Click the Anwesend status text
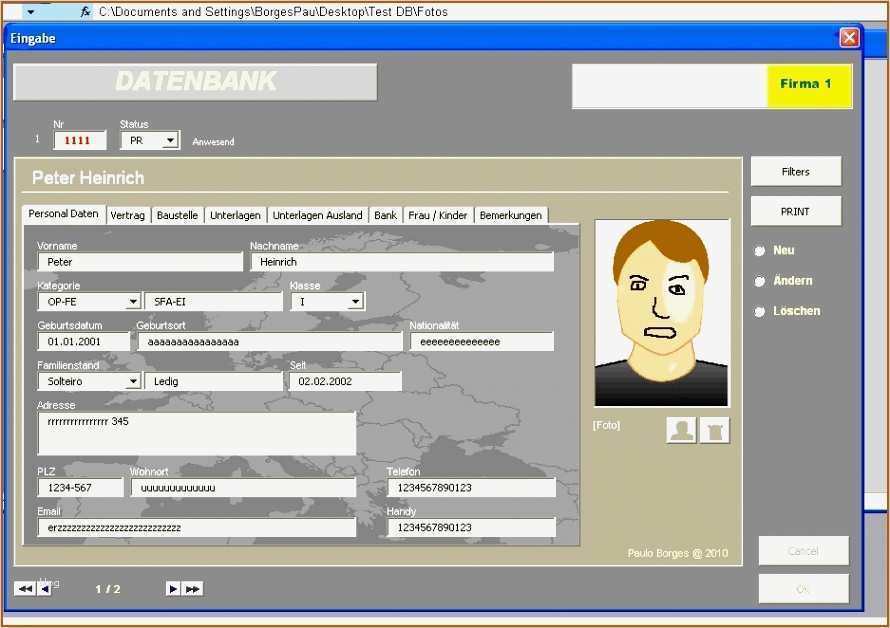Screen dimensions: 890x628 pos(213,142)
